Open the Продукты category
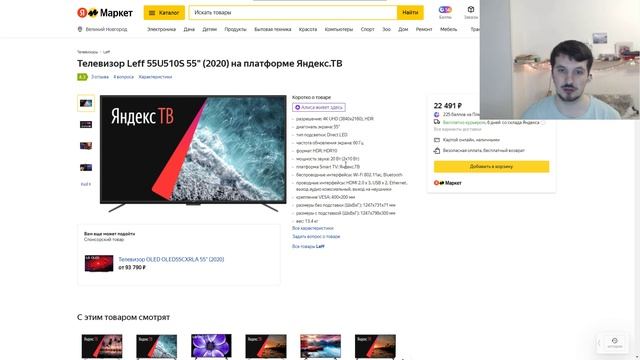The height and width of the screenshot is (360, 640). pyautogui.click(x=236, y=29)
